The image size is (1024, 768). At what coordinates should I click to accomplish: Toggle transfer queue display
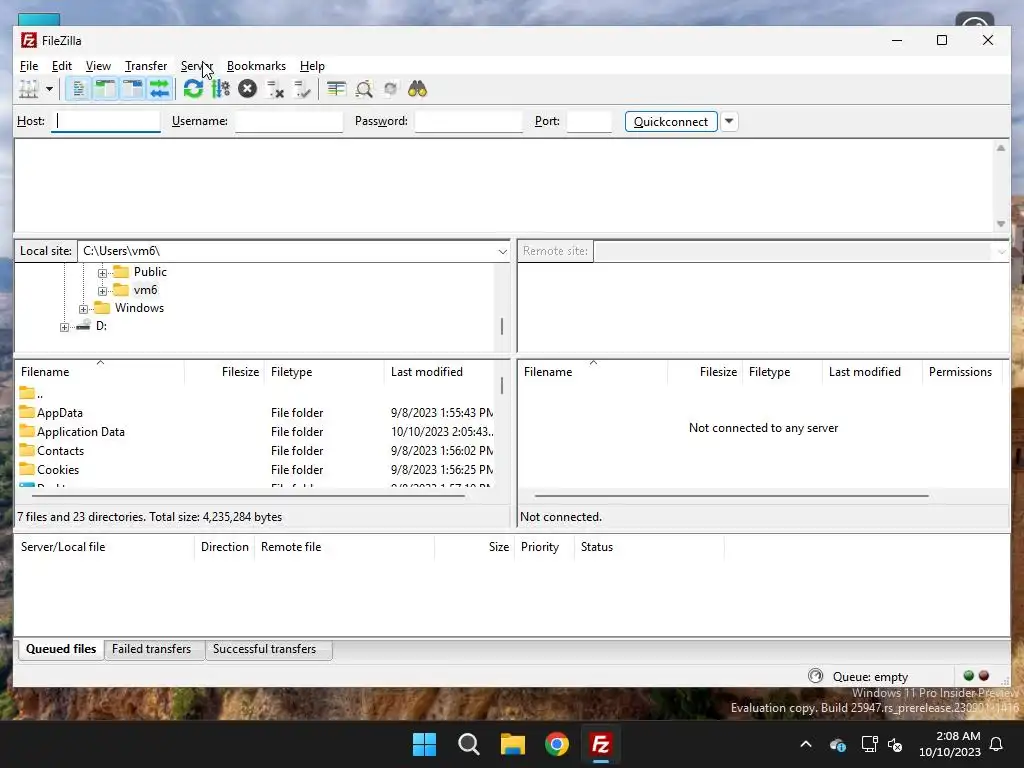click(x=159, y=89)
